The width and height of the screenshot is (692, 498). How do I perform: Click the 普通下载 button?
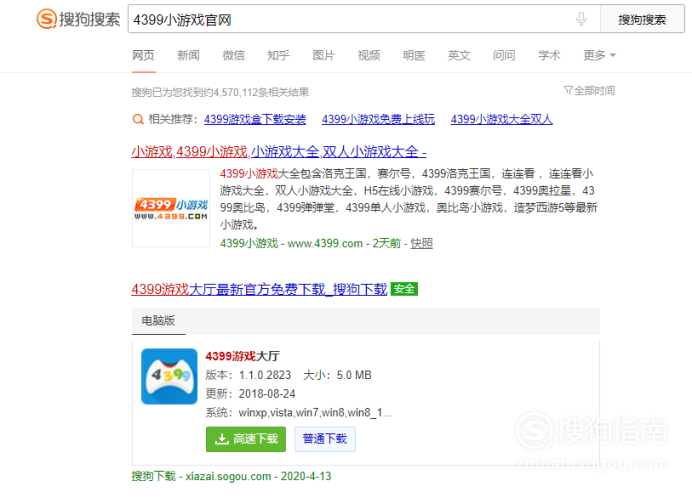click(x=325, y=439)
